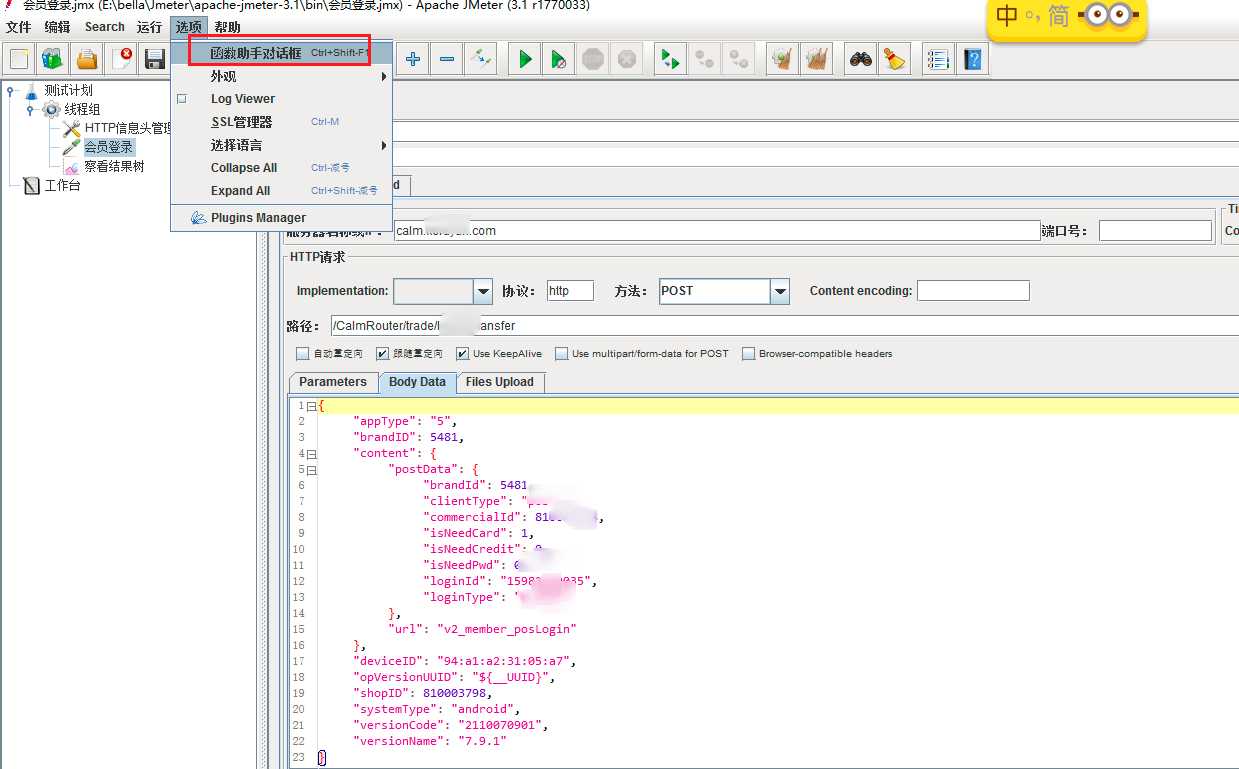The height and width of the screenshot is (769, 1239).
Task: Choose SSL管理器 menu entry
Action: pyautogui.click(x=281, y=122)
